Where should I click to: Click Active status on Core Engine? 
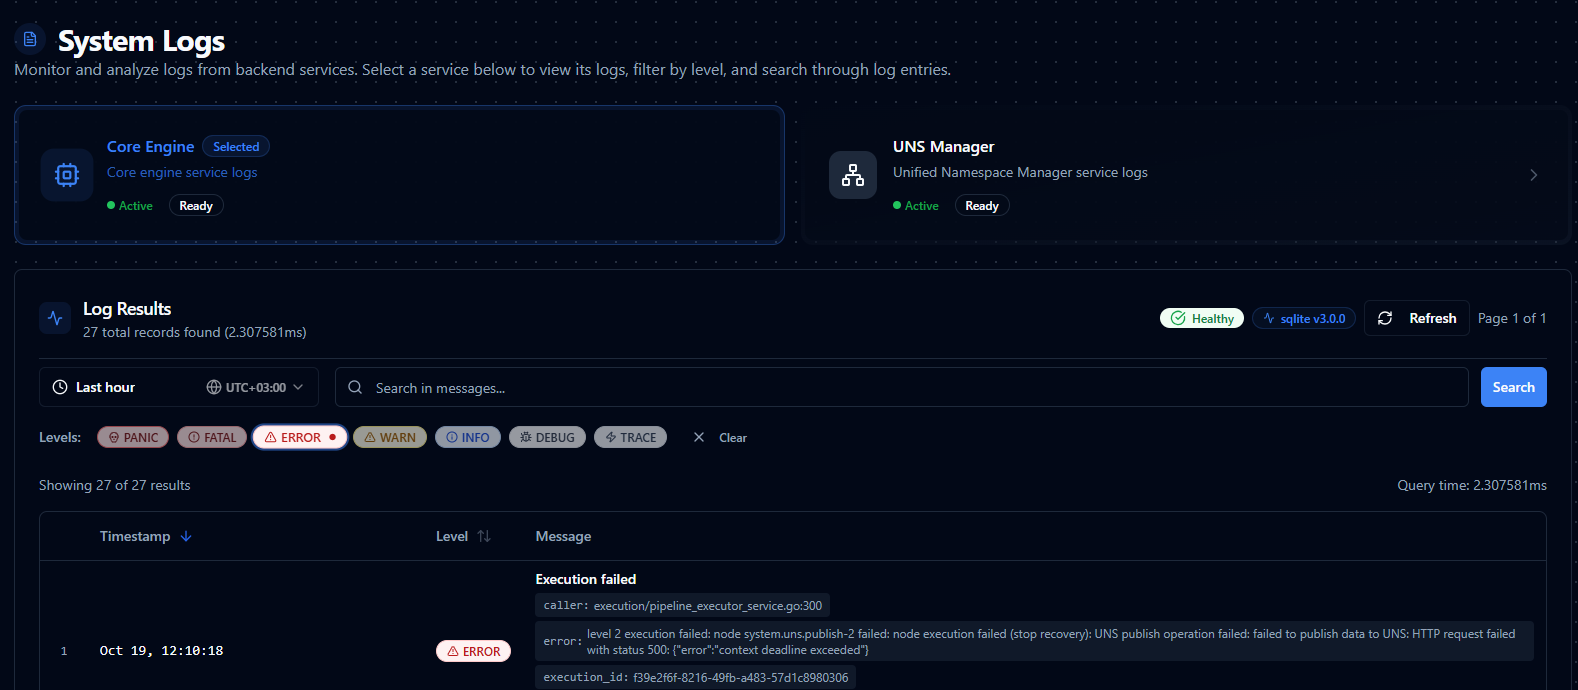pyautogui.click(x=130, y=205)
